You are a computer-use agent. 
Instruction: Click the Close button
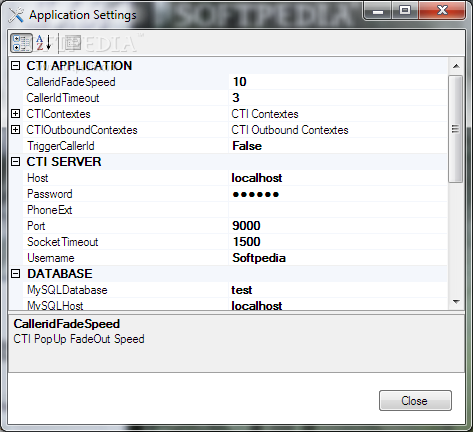(415, 400)
